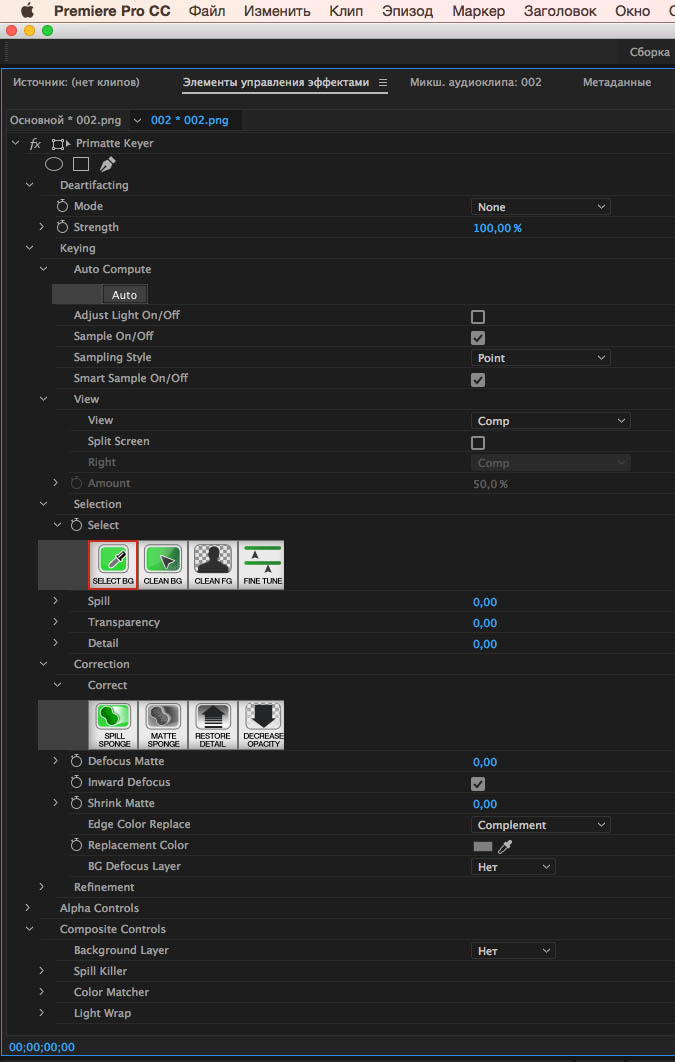The height and width of the screenshot is (1062, 675).
Task: Click the Detail value 0,00
Action: [x=485, y=643]
